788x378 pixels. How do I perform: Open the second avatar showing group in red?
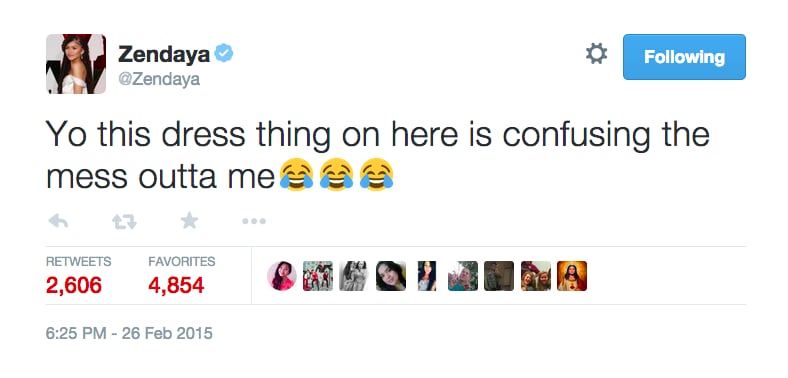(318, 276)
